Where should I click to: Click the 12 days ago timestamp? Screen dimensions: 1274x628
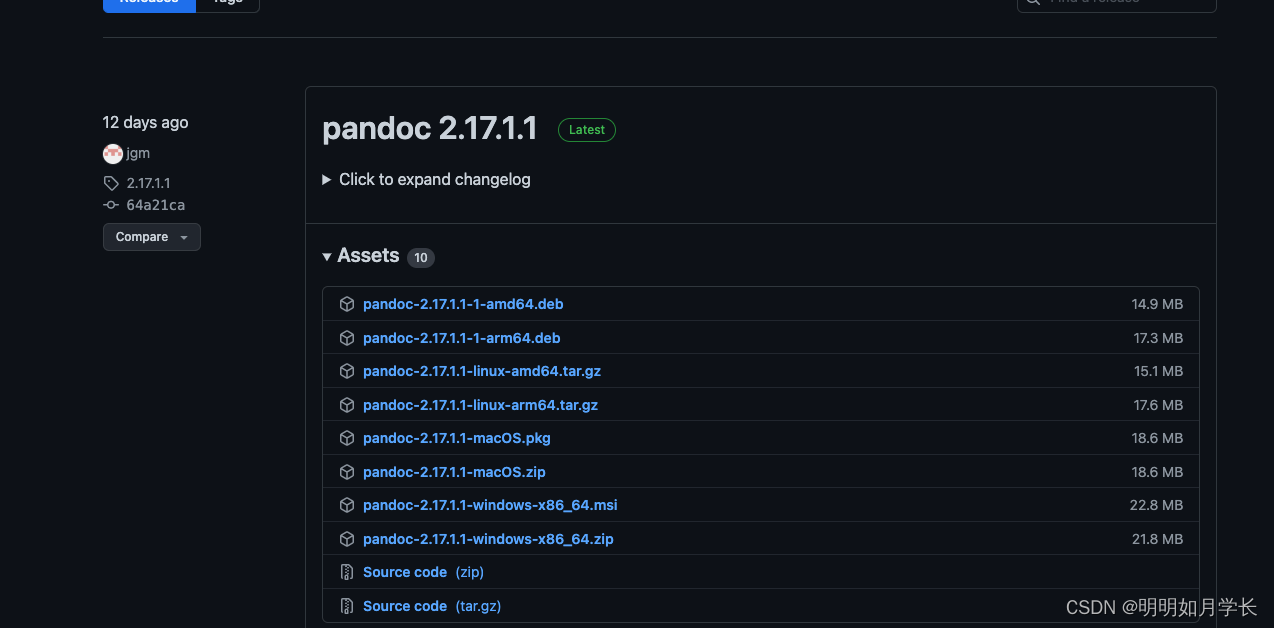coord(145,122)
